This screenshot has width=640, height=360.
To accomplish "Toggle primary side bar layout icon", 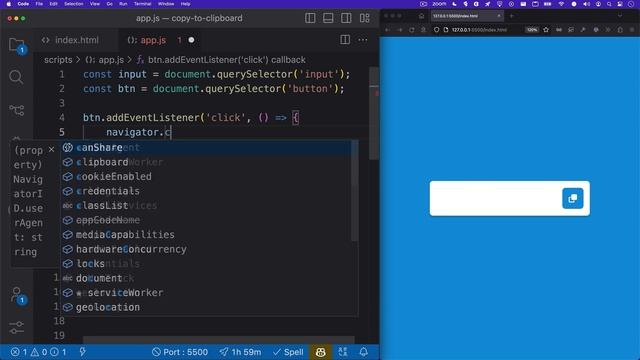I will tap(310, 18).
